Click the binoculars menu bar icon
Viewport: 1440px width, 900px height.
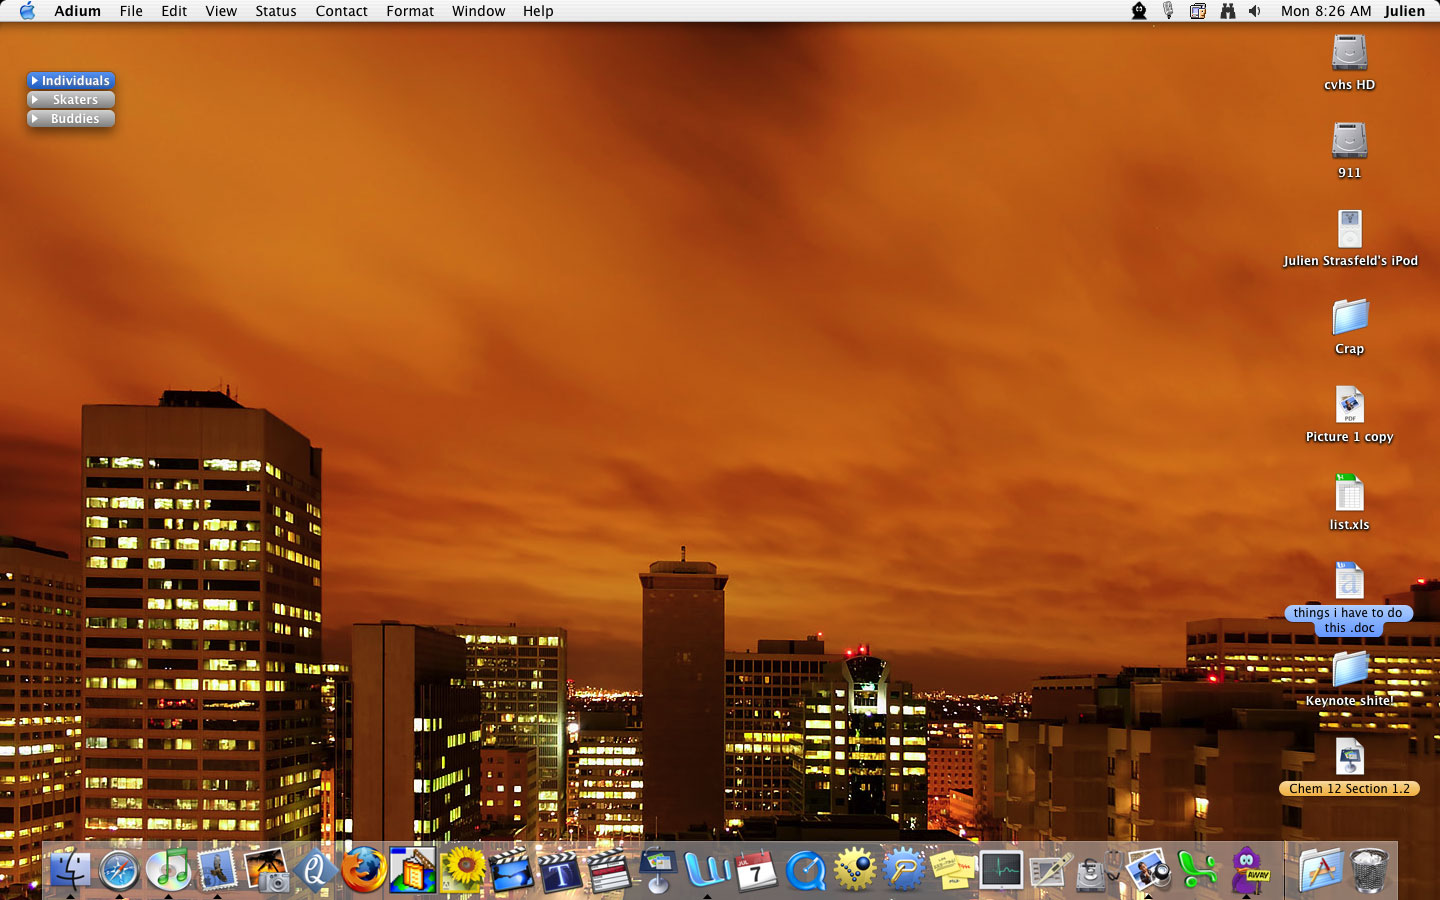click(1227, 11)
